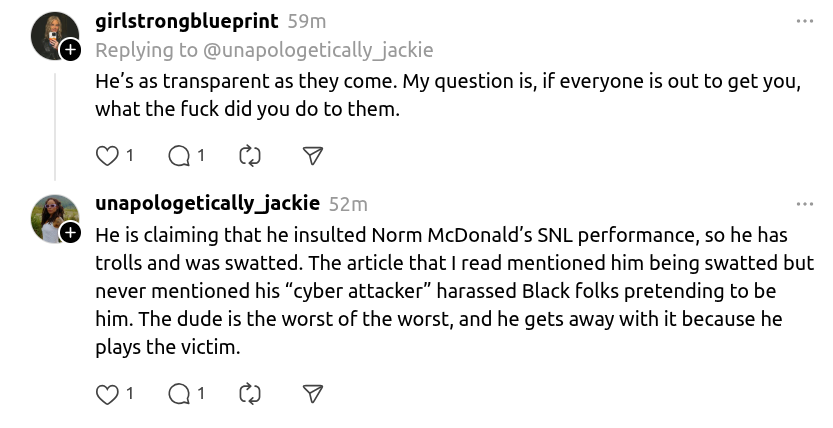Viewport: 833px width, 428px height.
Task: Share unapologetically_jackie's post via paper plane icon
Action: coord(313,394)
